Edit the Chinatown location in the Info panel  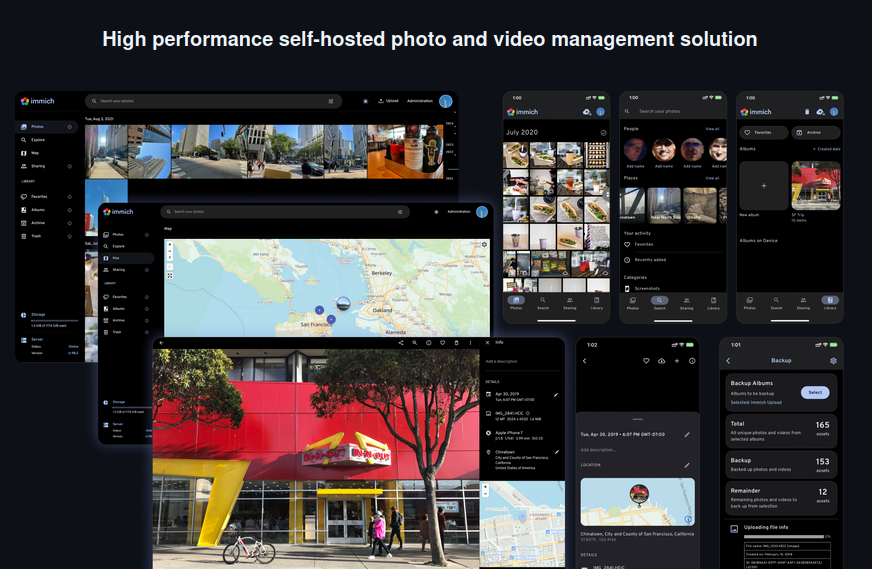tap(556, 452)
